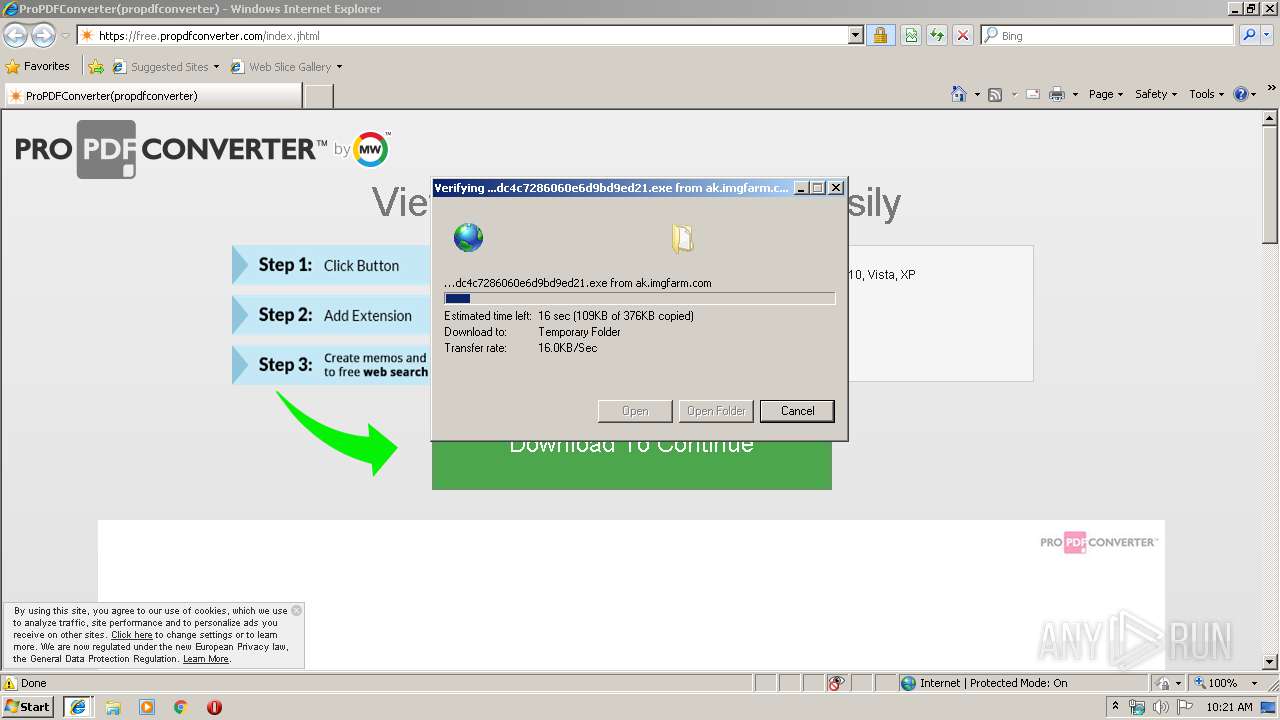Click the RSS feeds icon
This screenshot has height=720, width=1280.
(995, 94)
